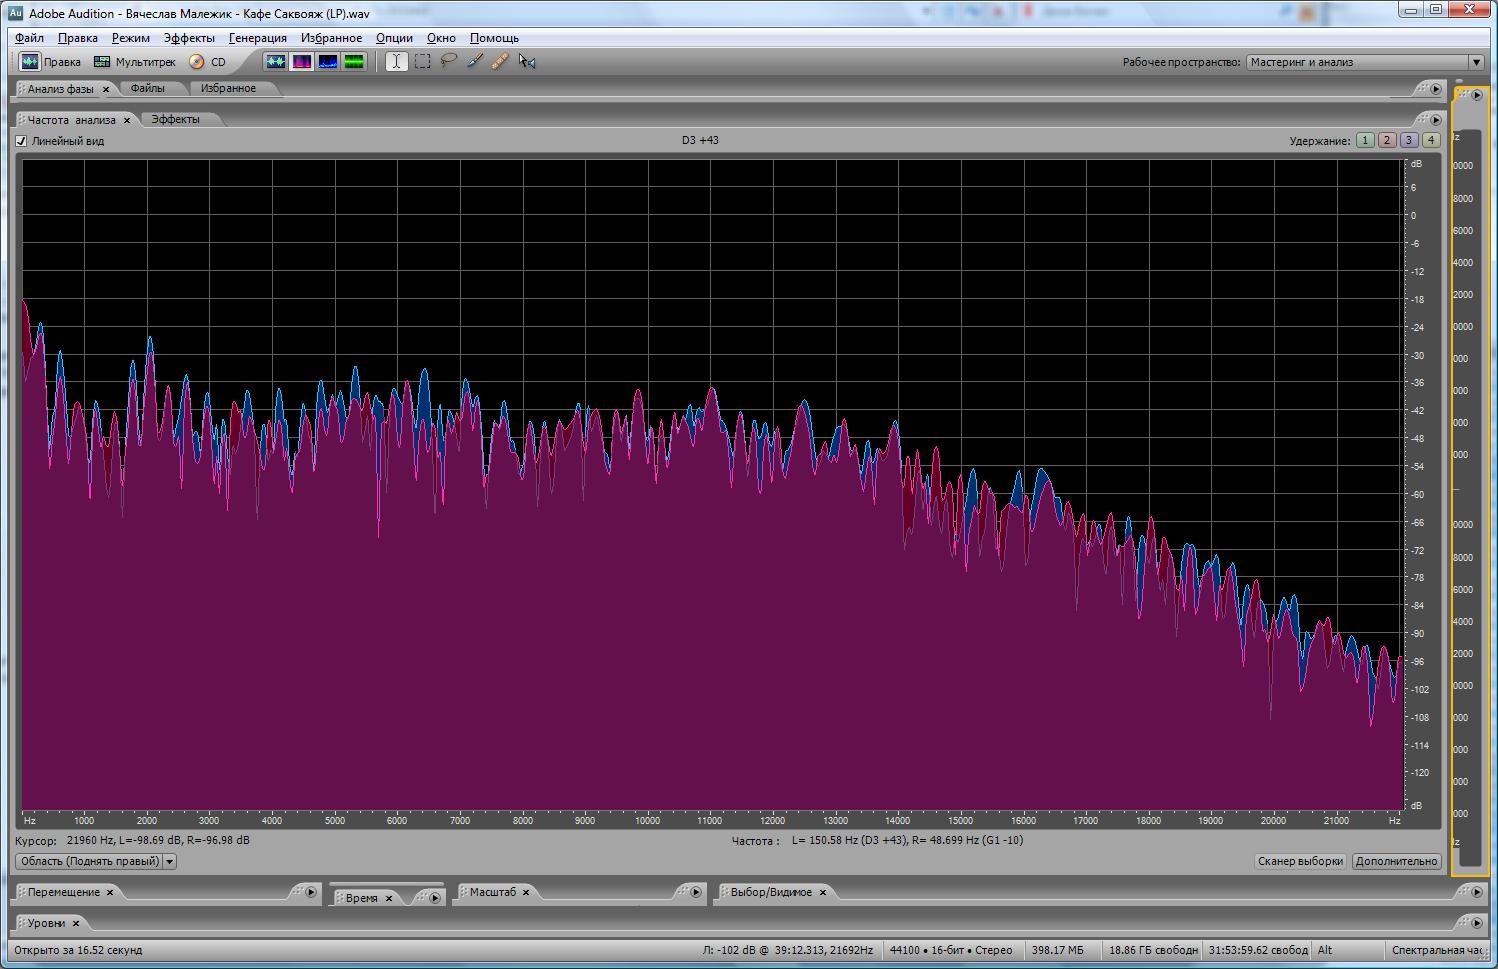The height and width of the screenshot is (969, 1498).
Task: Select the spectral frequency display icon
Action: click(301, 62)
